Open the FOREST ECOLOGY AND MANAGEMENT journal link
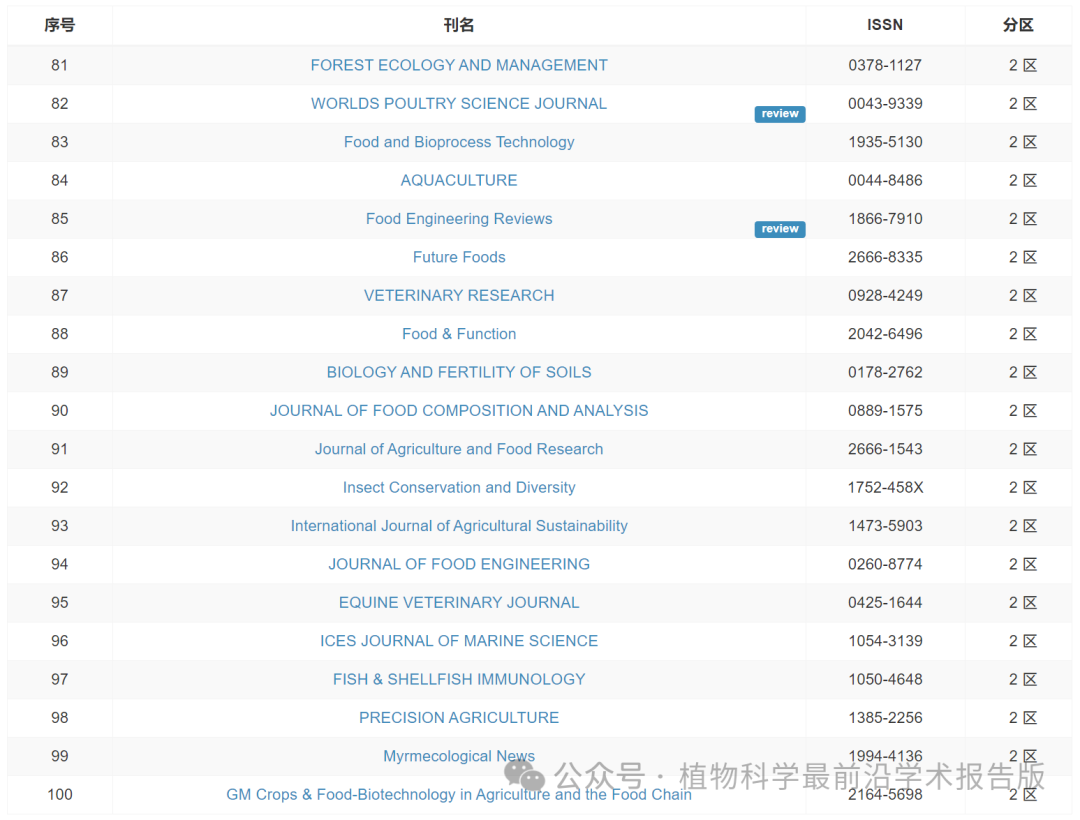This screenshot has height=820, width=1080. click(459, 65)
